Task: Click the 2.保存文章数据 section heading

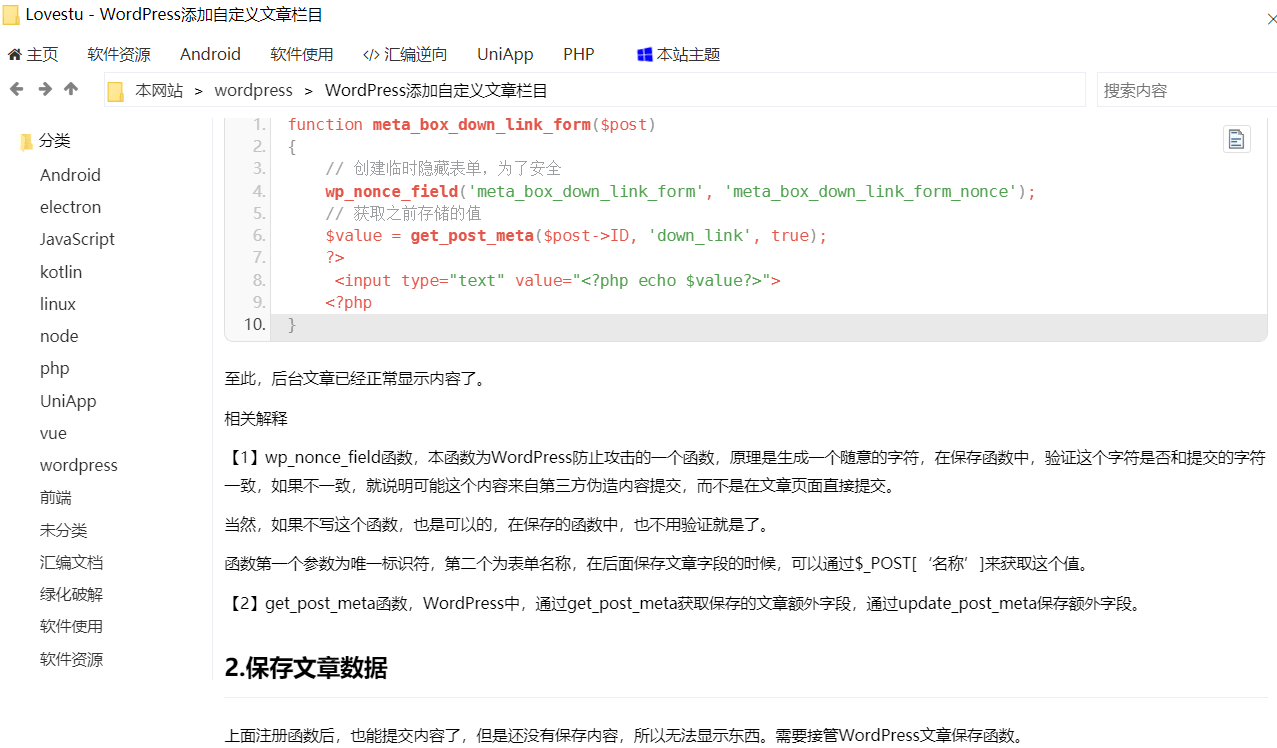Action: tap(306, 667)
